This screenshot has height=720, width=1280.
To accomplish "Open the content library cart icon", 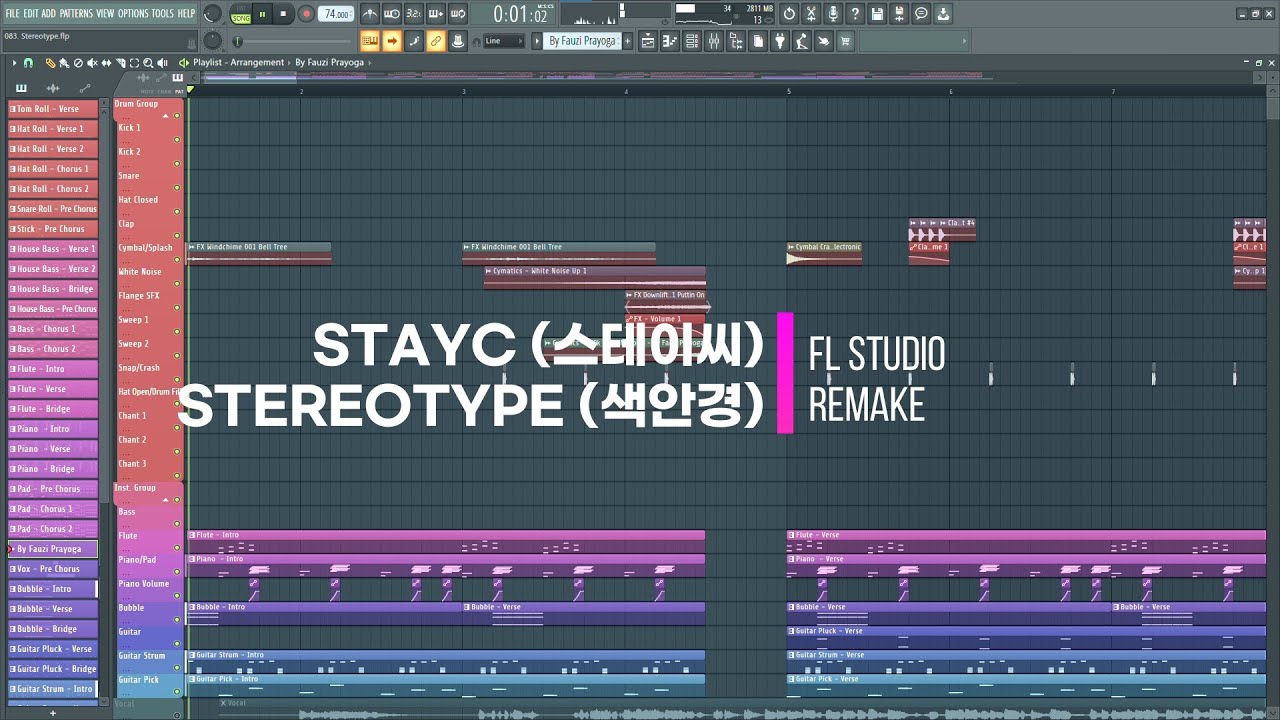I will (x=845, y=41).
